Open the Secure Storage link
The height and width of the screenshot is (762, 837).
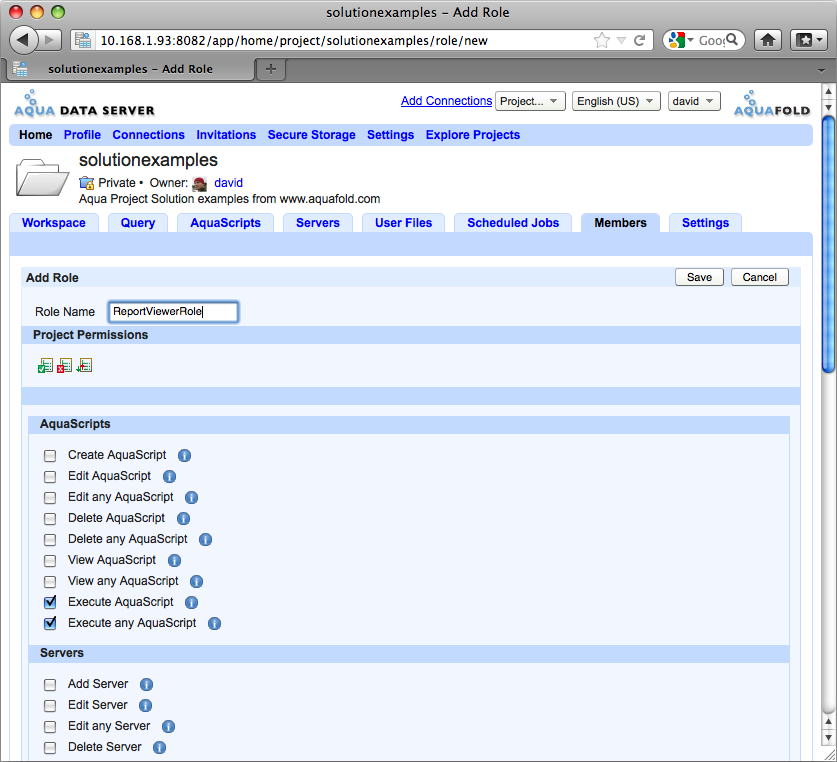pyautogui.click(x=312, y=135)
